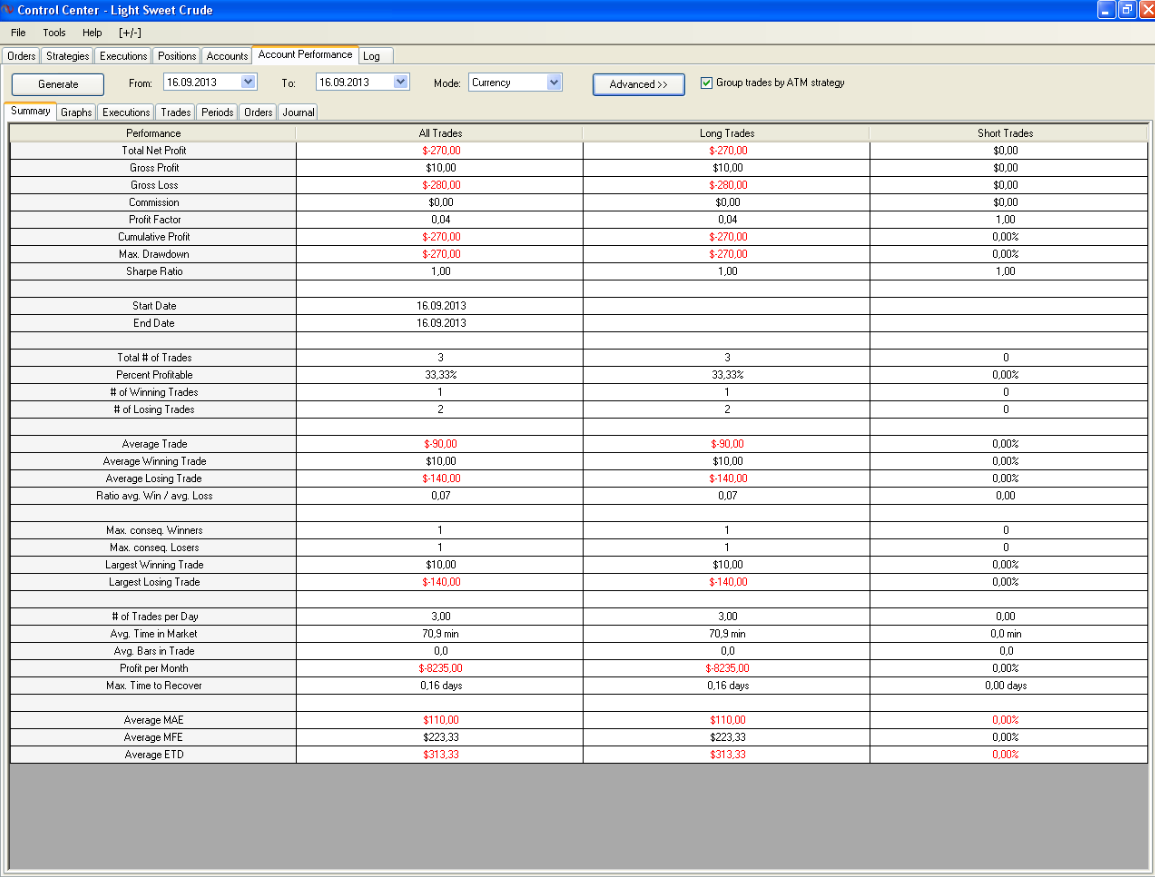The image size is (1155, 877).
Task: Click the # of Losing Trades label
Action: point(154,409)
